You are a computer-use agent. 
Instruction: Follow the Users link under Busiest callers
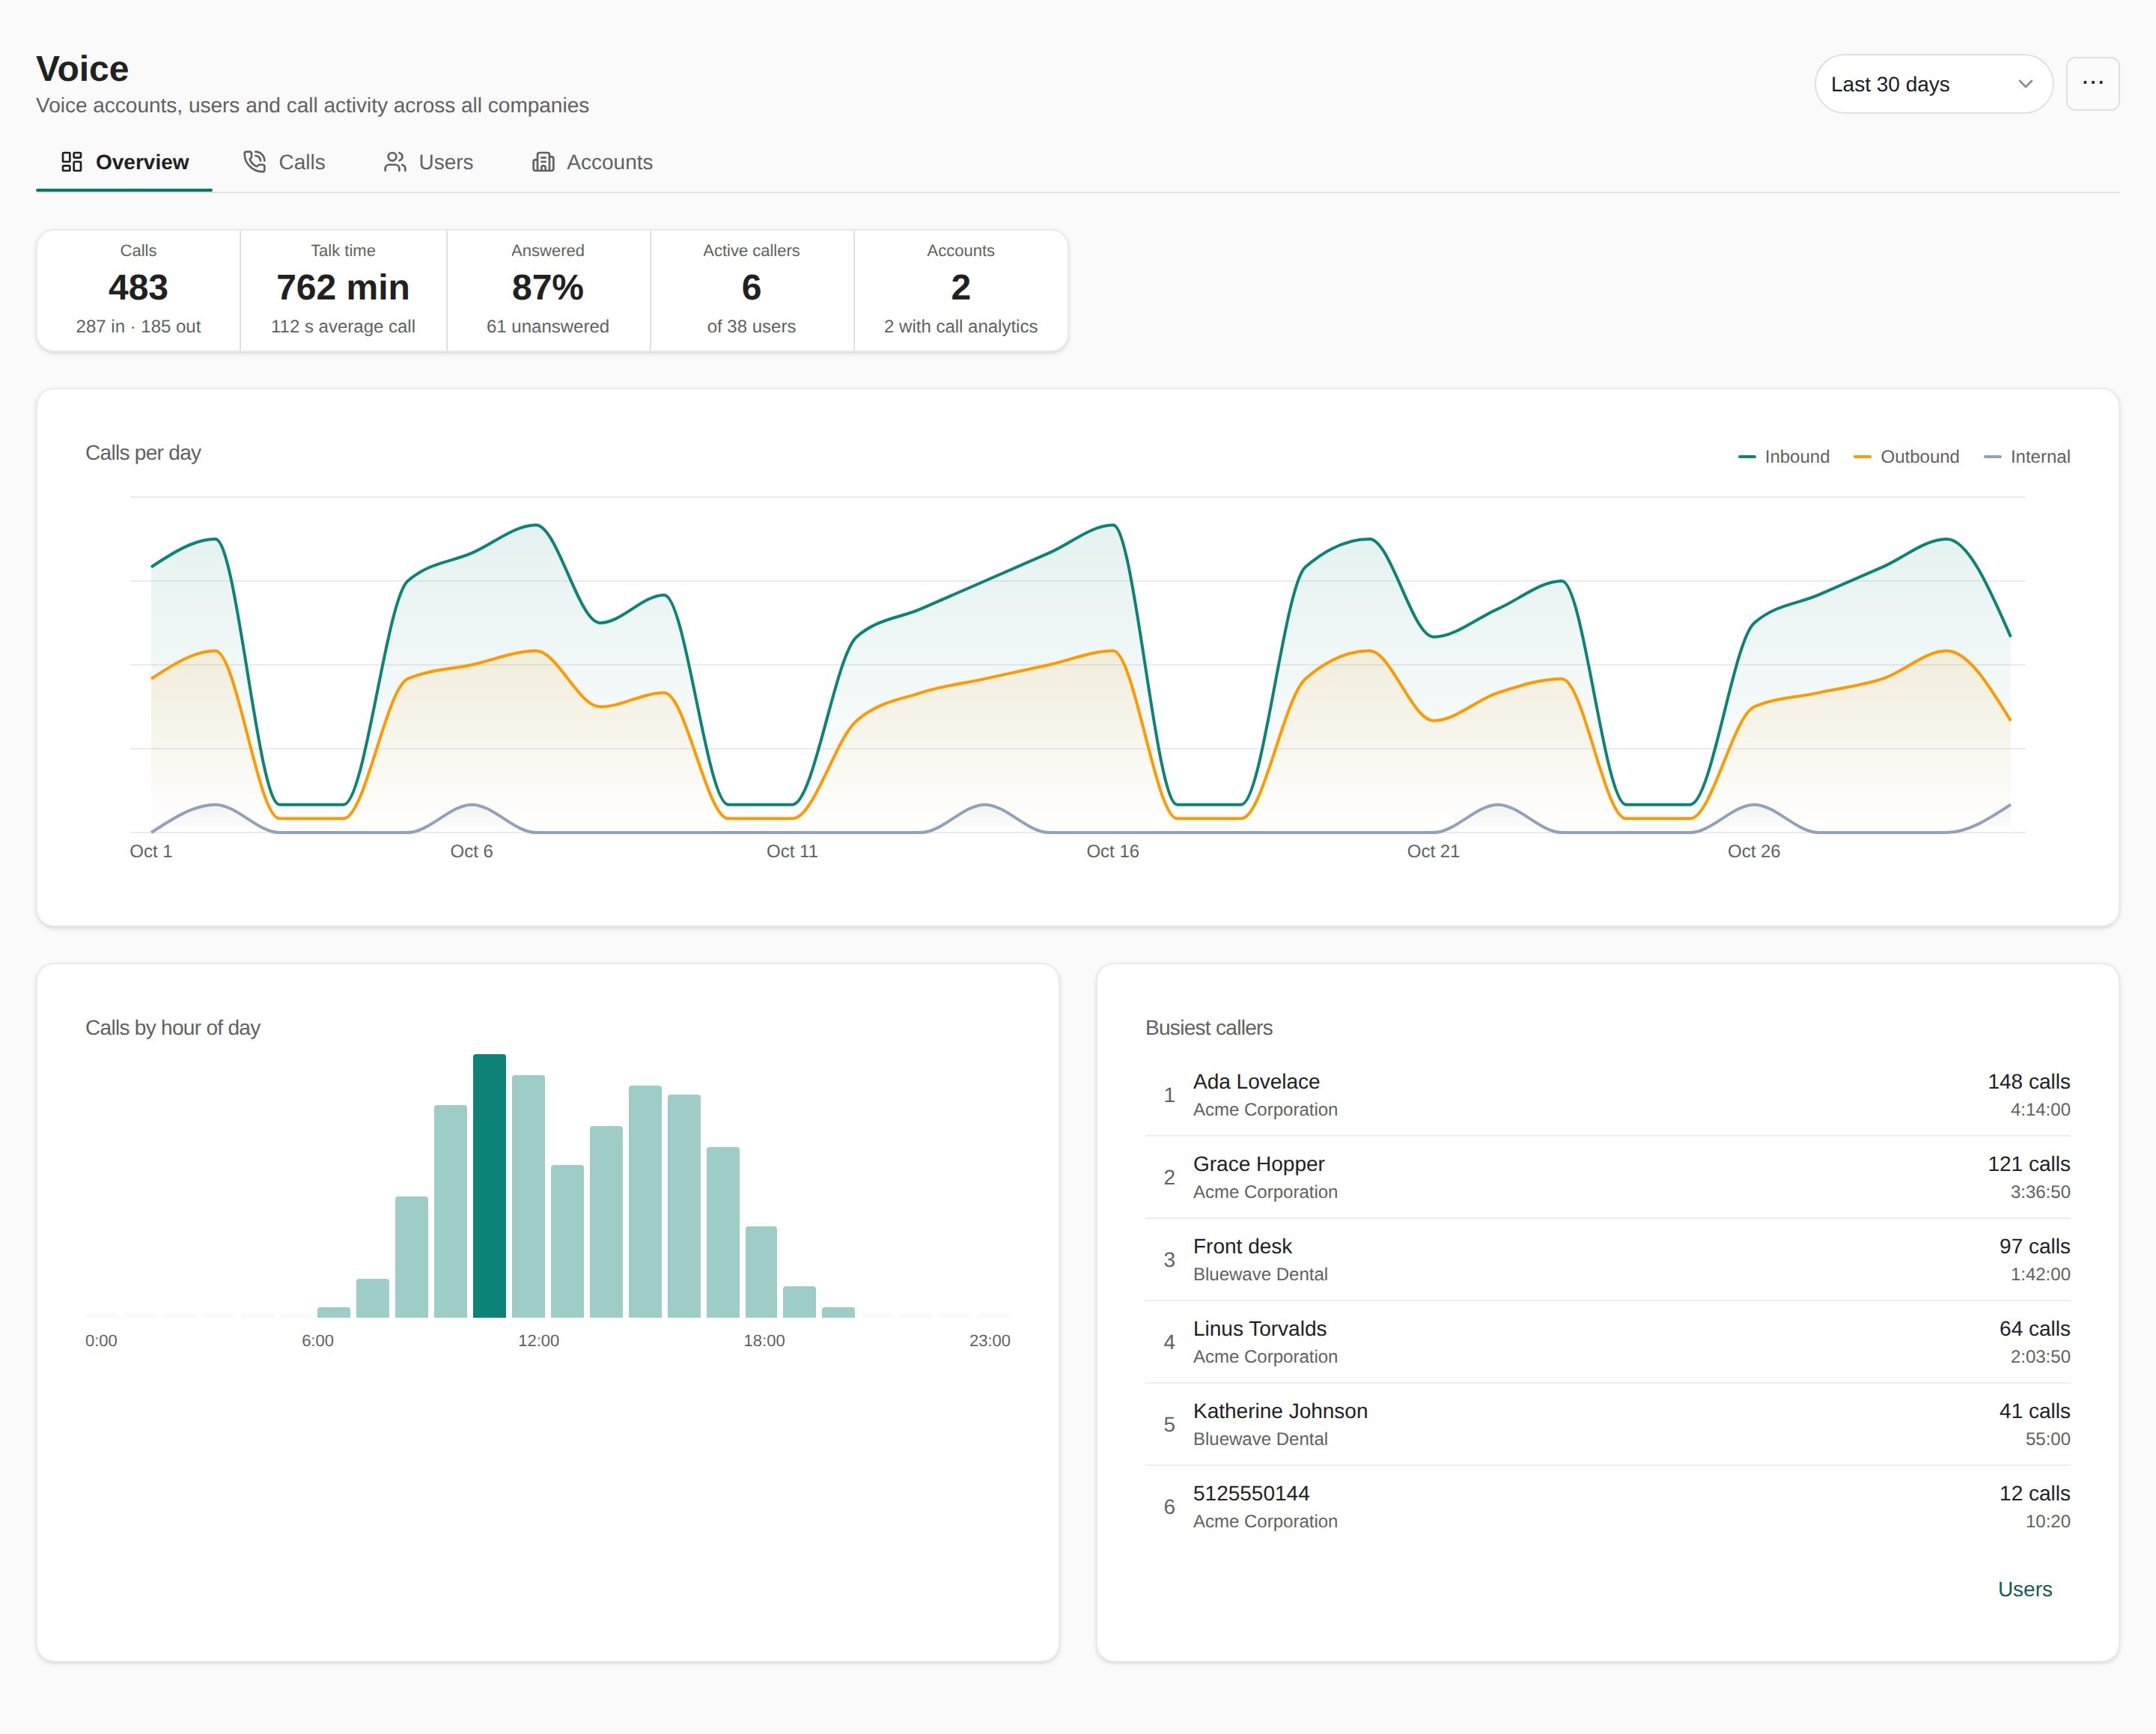[x=2024, y=1589]
